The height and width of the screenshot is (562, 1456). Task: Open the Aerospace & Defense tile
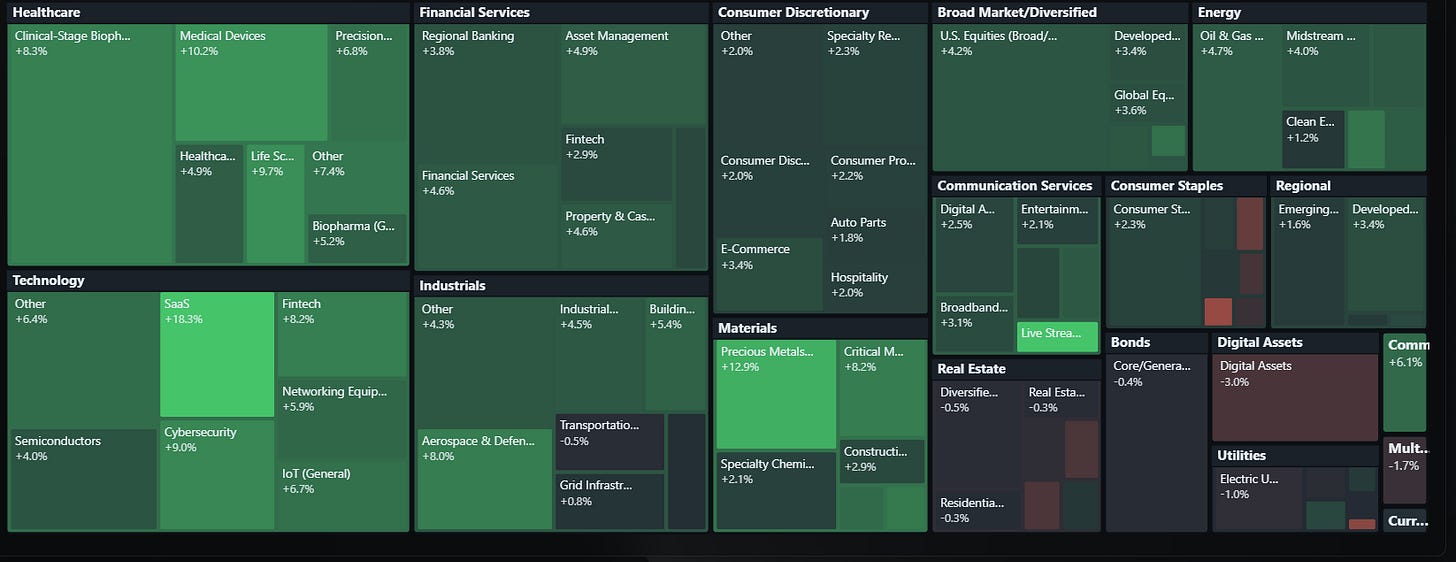484,479
